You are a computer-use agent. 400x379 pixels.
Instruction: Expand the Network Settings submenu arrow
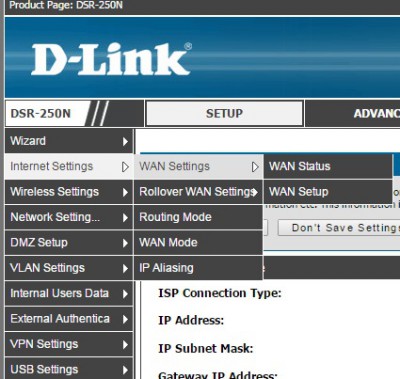125,218
